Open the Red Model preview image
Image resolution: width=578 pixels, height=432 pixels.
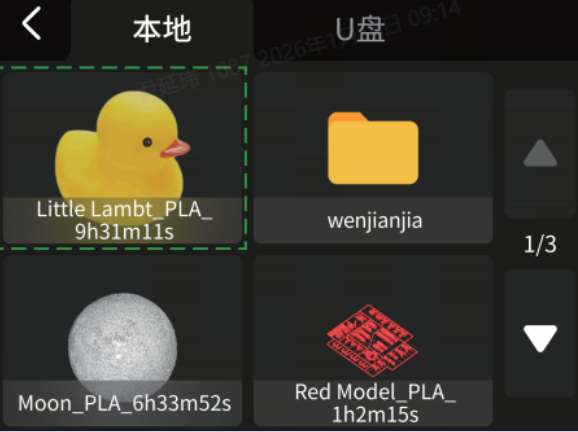pyautogui.click(x=372, y=340)
